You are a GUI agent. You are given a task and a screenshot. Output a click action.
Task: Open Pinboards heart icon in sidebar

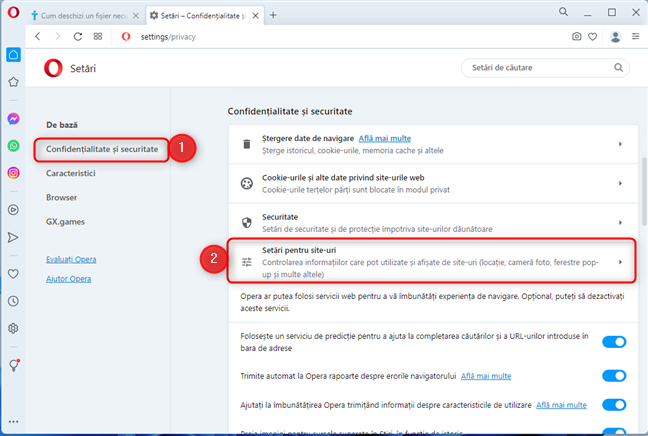pos(13,274)
